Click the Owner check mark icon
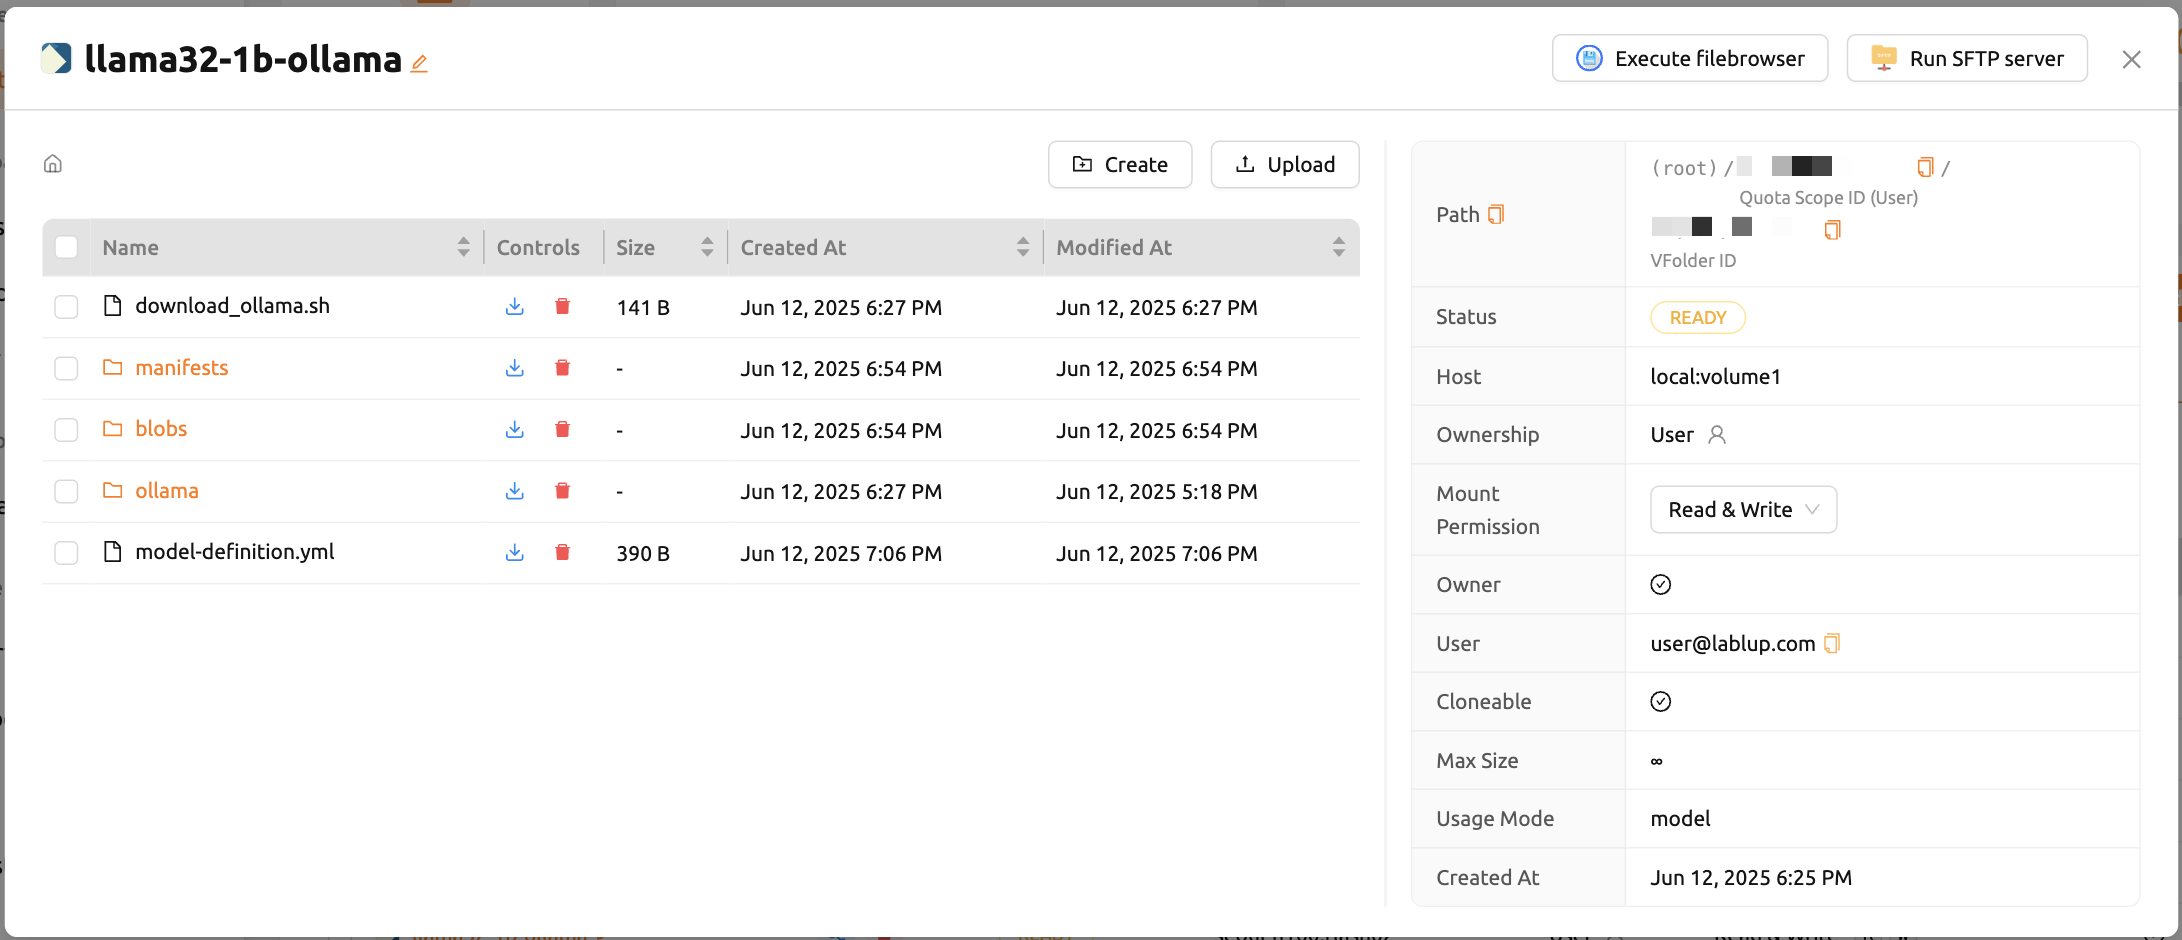The height and width of the screenshot is (940, 2182). tap(1661, 584)
